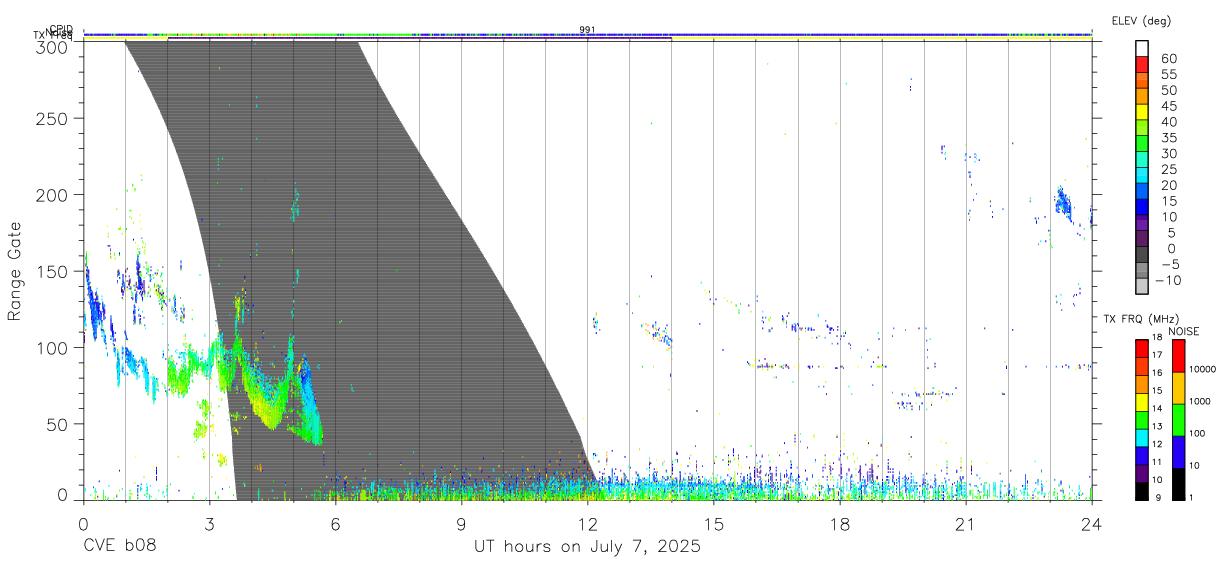This screenshot has height=567, width=1228.
Task: Click the ELEV colorbar label "−5"
Action: click(1168, 264)
